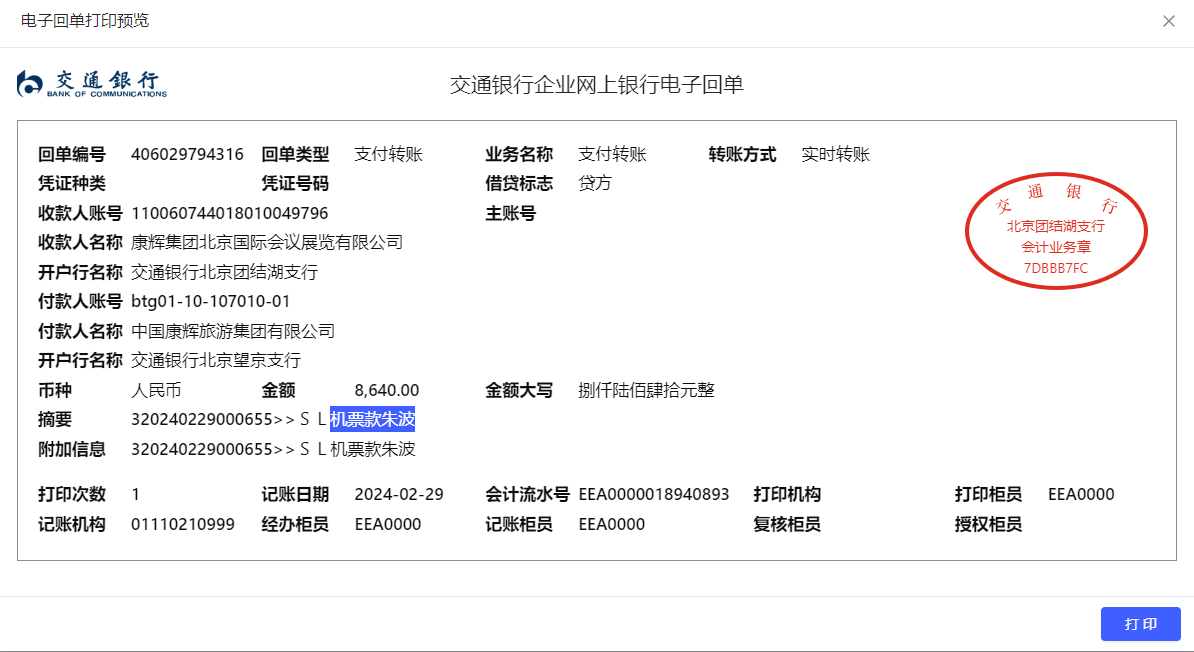Click the 打印 button
The width and height of the screenshot is (1194, 652).
coord(1140,624)
